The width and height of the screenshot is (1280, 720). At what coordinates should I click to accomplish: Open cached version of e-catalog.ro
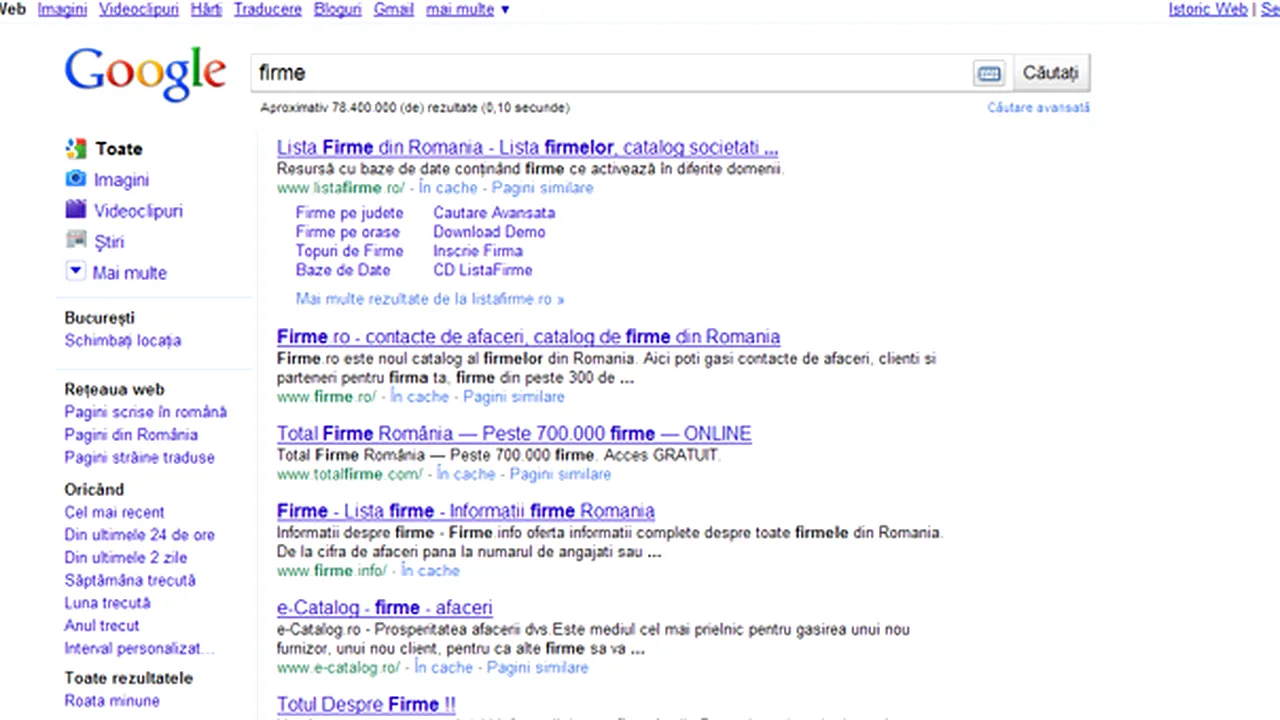coord(444,668)
